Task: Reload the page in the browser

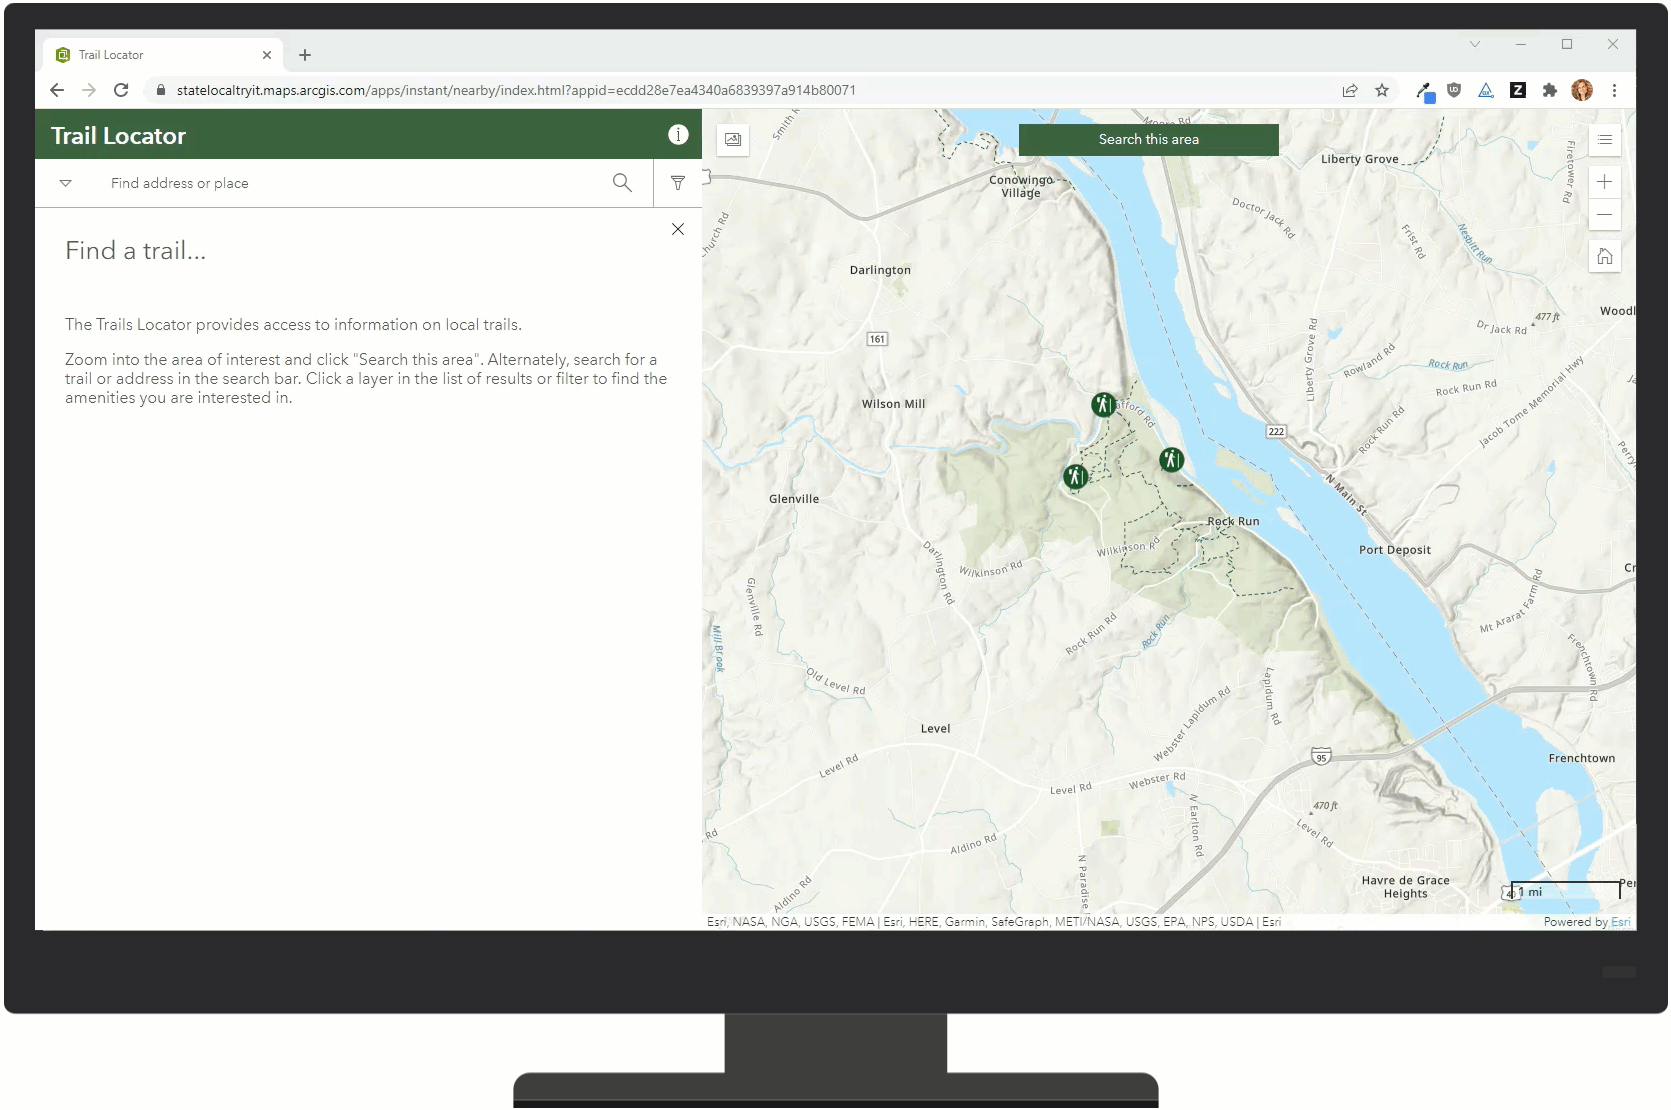Action: [121, 90]
